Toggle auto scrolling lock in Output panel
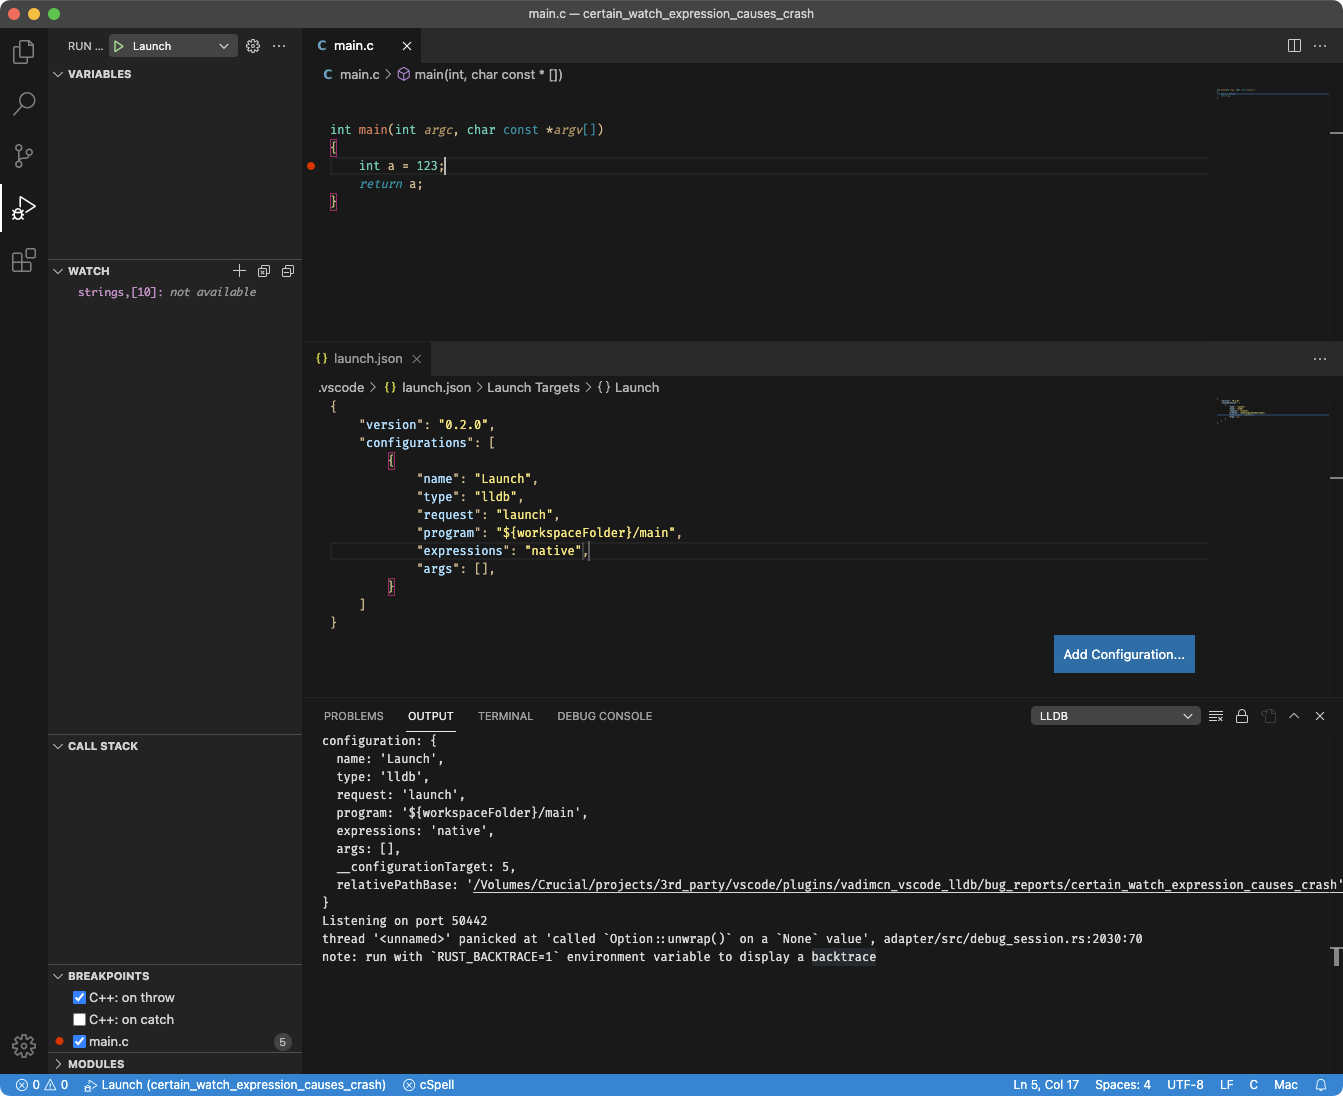The width and height of the screenshot is (1343, 1096). pyautogui.click(x=1242, y=715)
